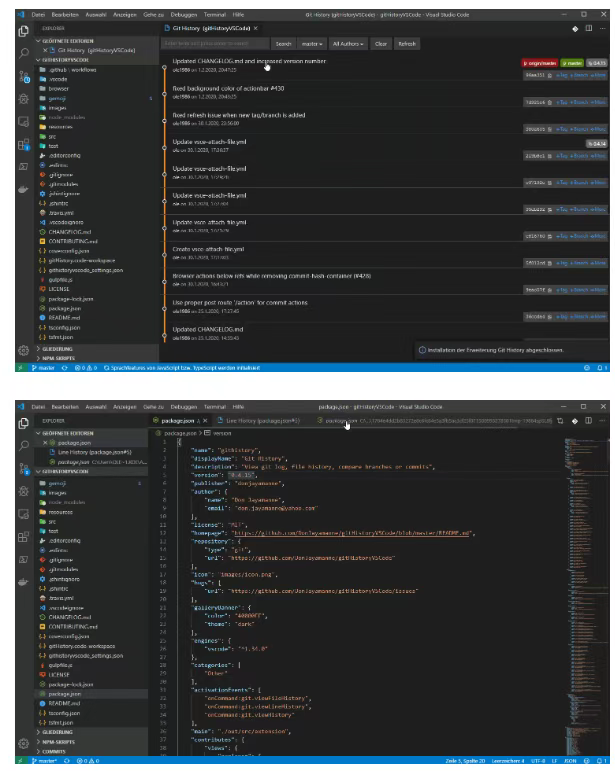The width and height of the screenshot is (615, 771).
Task: Open Source Control view in top window
Action: coord(24,76)
